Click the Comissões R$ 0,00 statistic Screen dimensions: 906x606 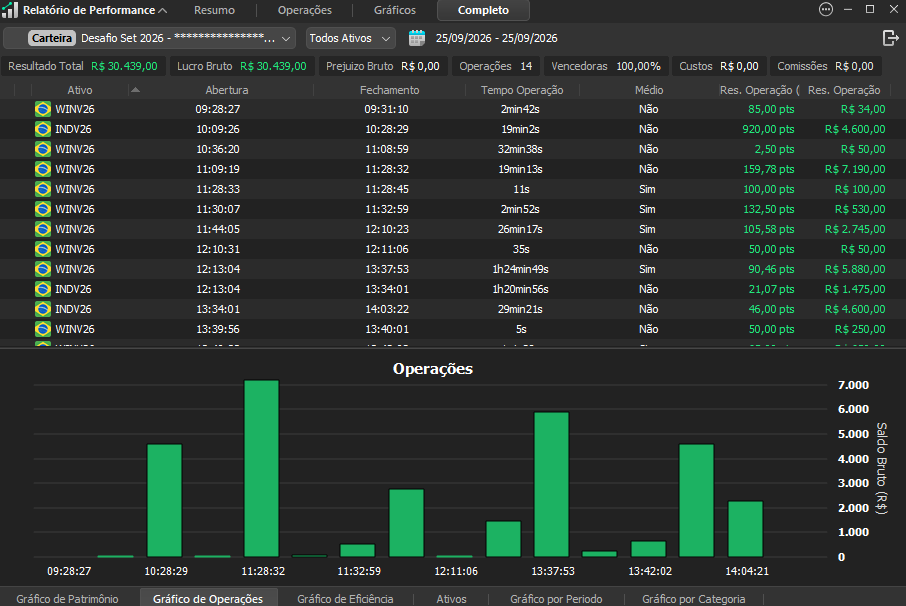pos(825,66)
